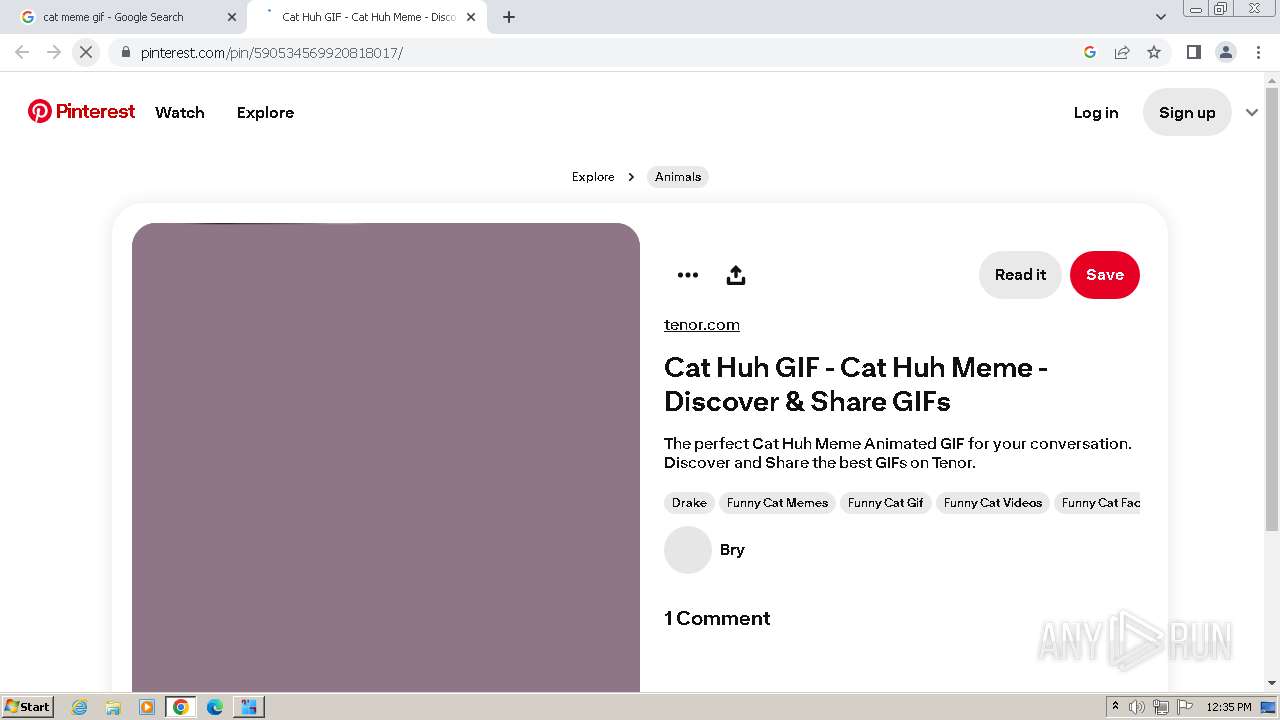Bookmark this page with the star icon

tap(1154, 52)
